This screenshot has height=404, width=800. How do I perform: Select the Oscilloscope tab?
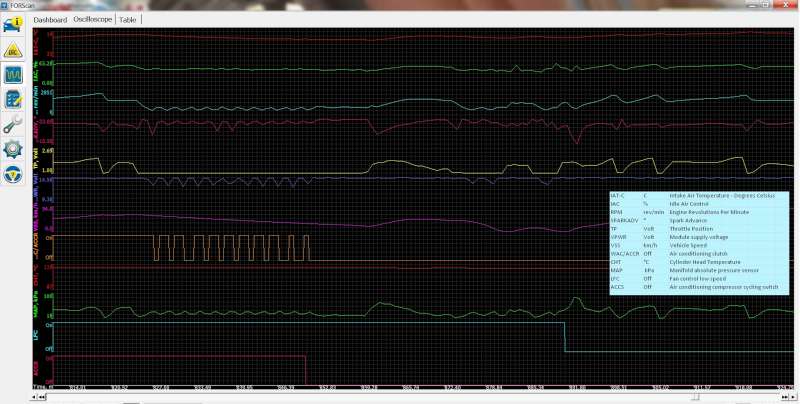[x=93, y=19]
